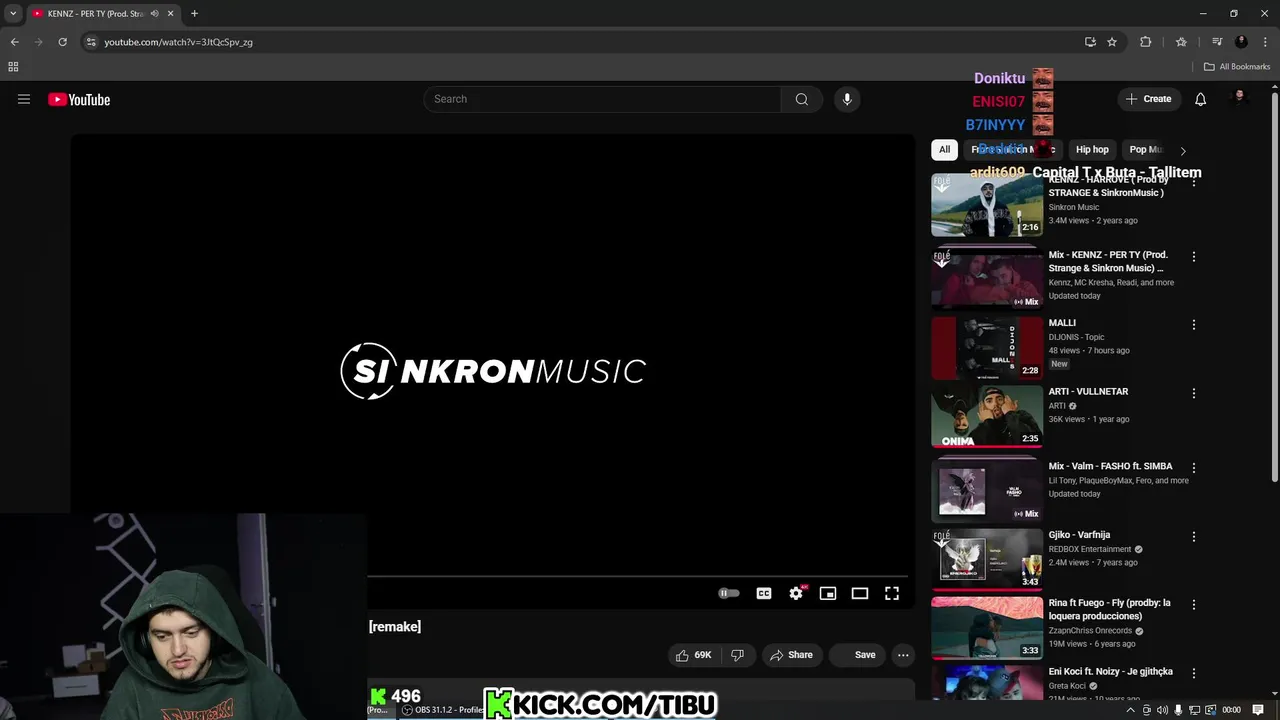Open YouTube notifications bell
The image size is (1280, 720).
tap(1200, 99)
